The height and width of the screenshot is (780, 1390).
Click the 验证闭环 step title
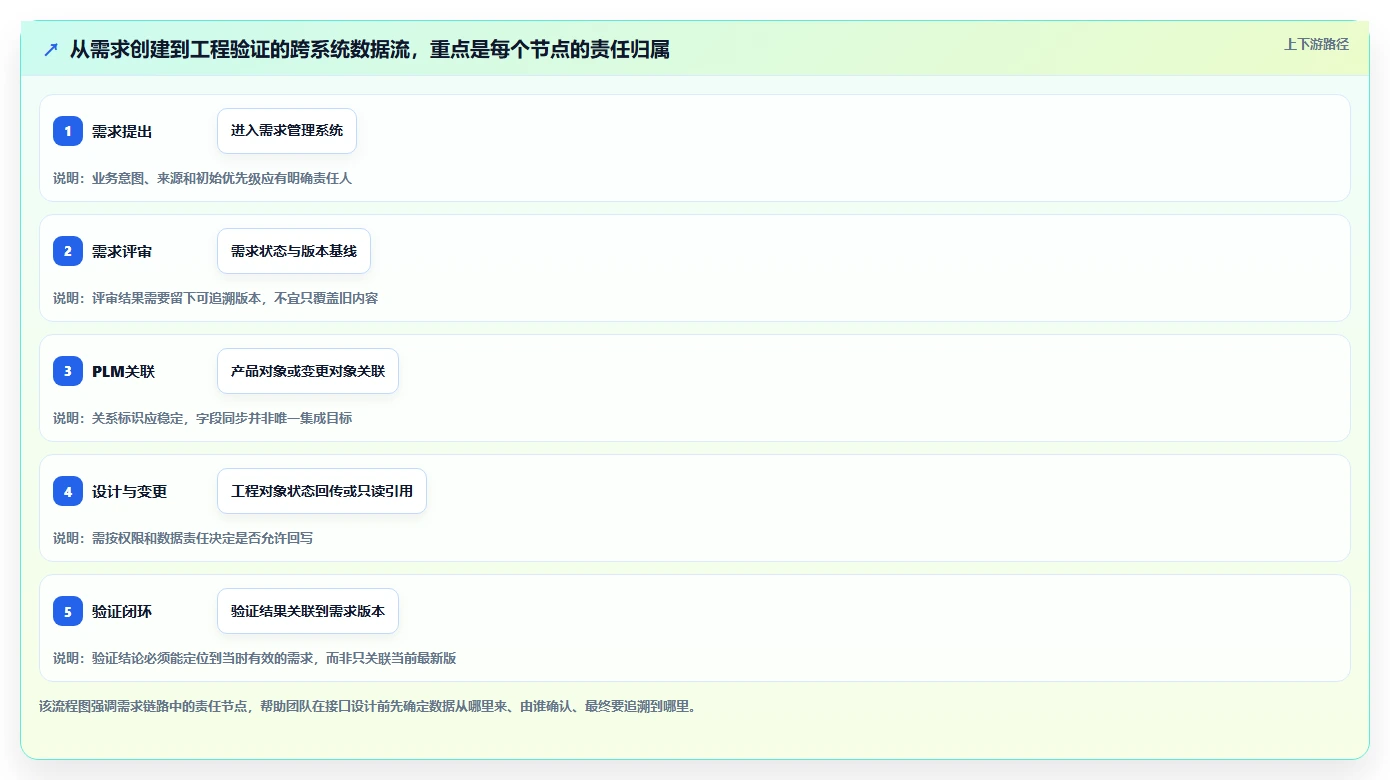(122, 611)
